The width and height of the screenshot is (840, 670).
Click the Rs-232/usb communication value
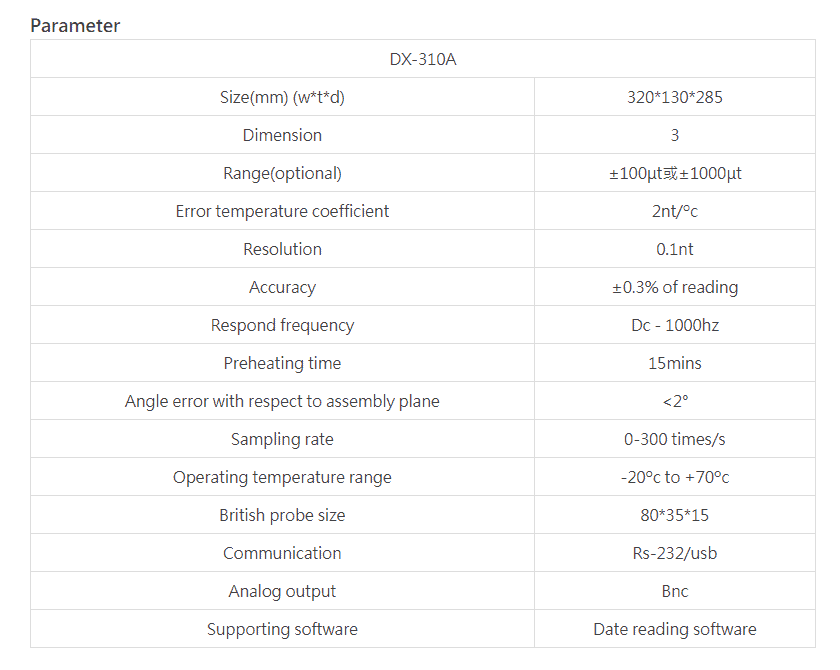click(x=674, y=553)
